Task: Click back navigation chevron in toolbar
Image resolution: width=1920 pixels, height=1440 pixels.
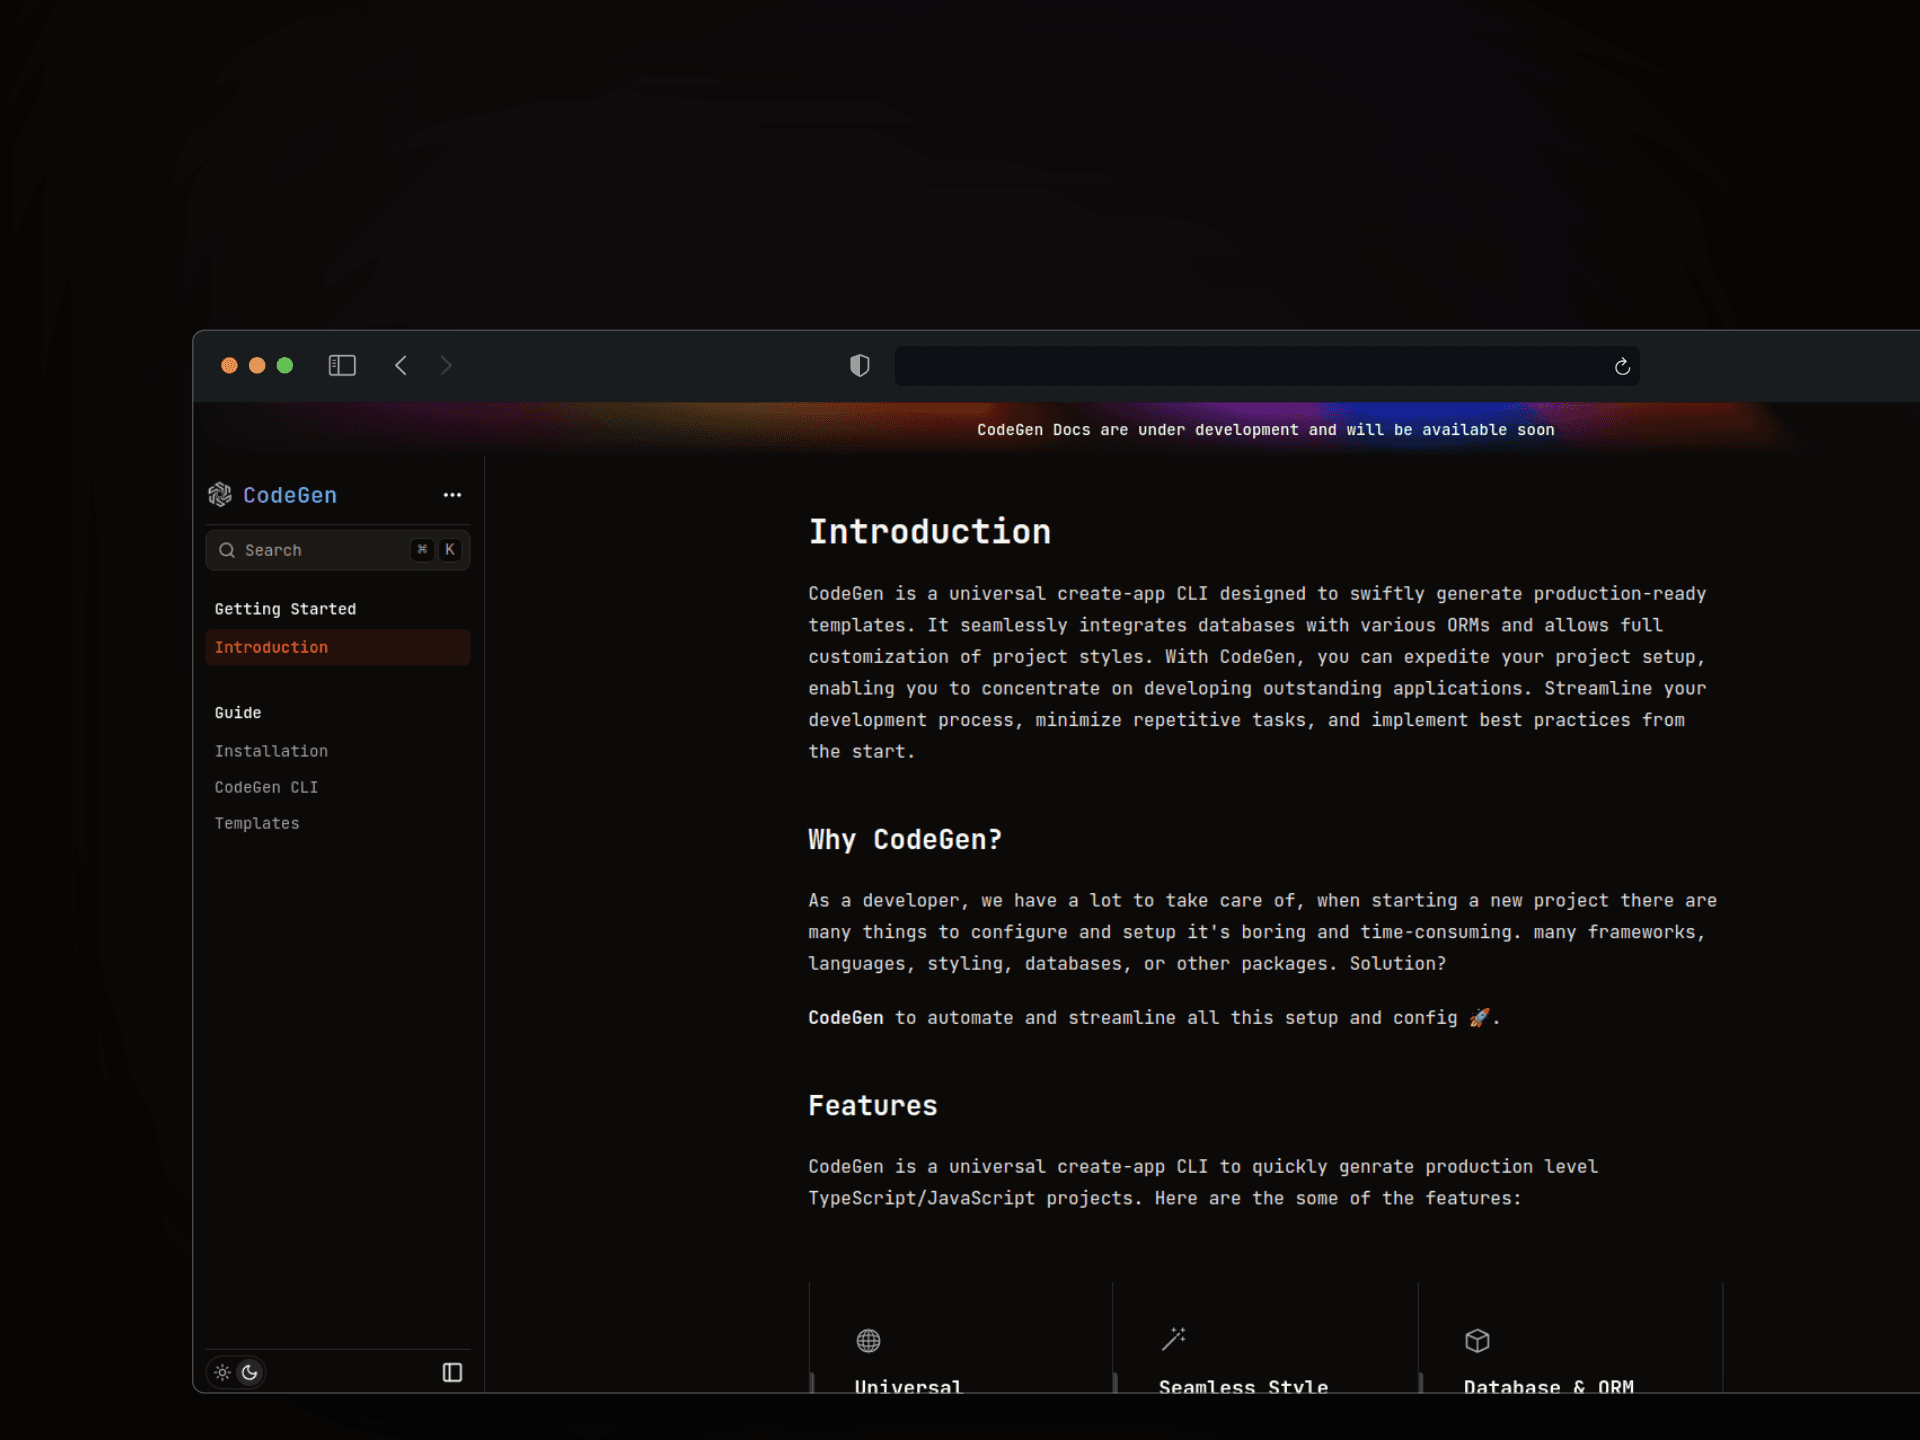Action: point(399,365)
